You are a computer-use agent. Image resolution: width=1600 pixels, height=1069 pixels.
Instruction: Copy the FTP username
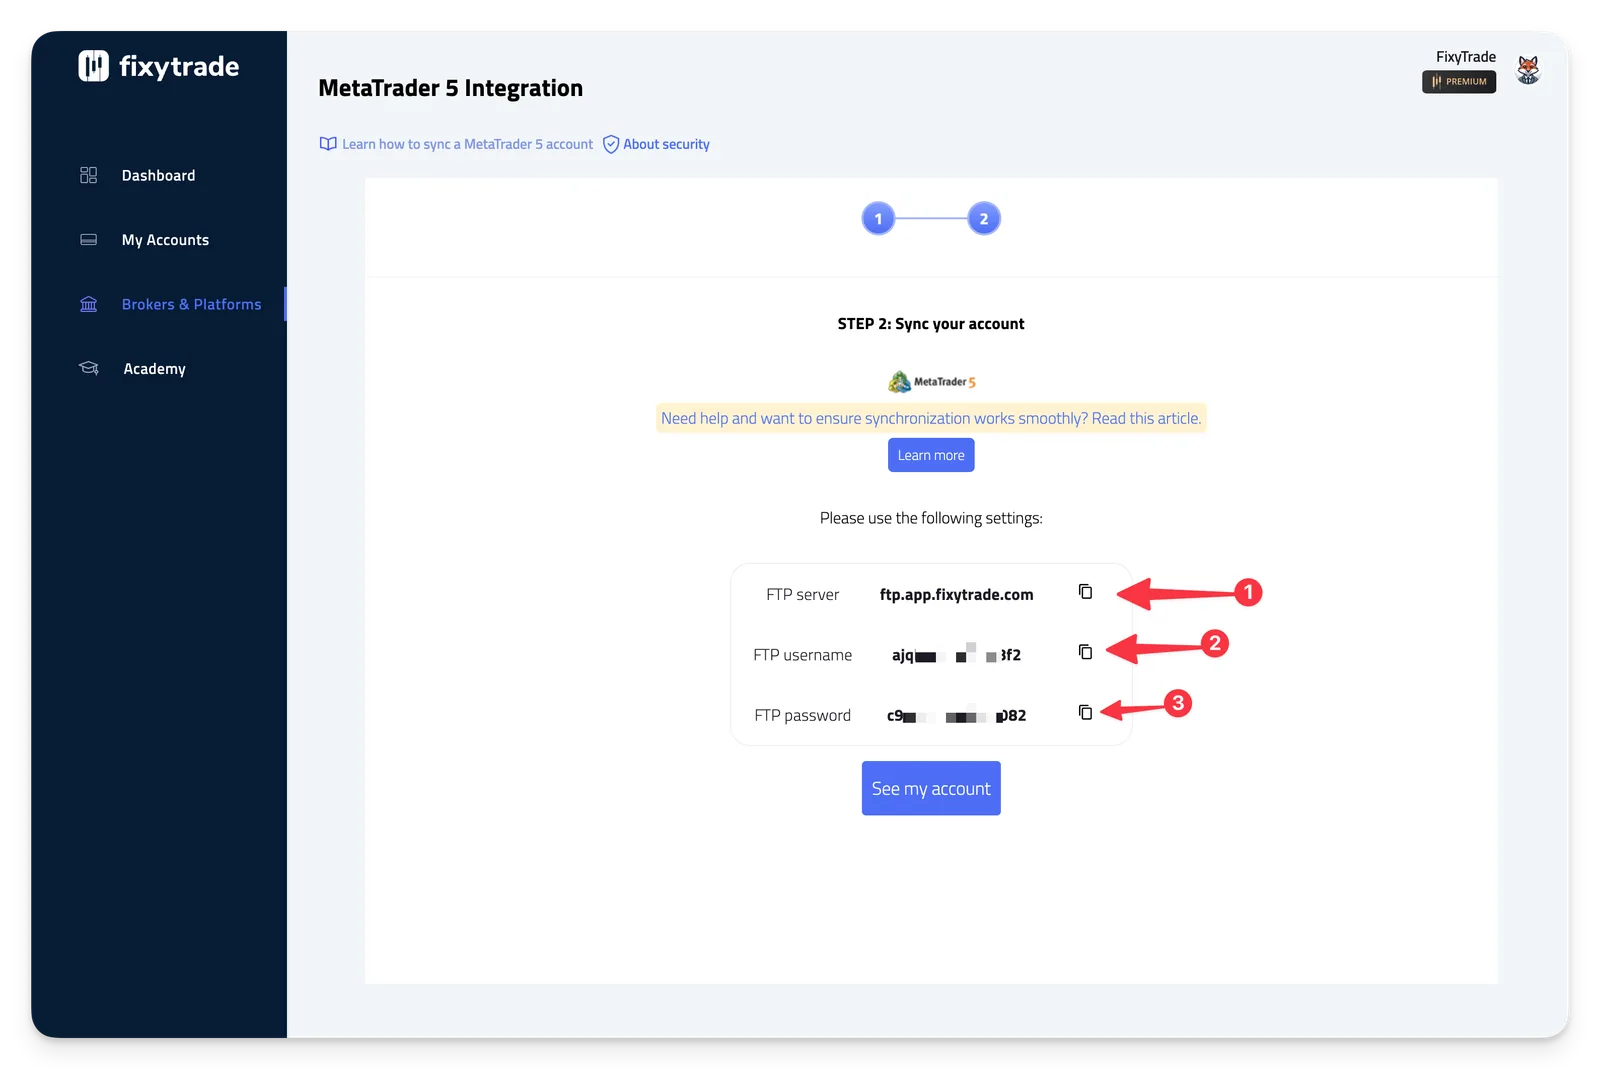(x=1085, y=652)
